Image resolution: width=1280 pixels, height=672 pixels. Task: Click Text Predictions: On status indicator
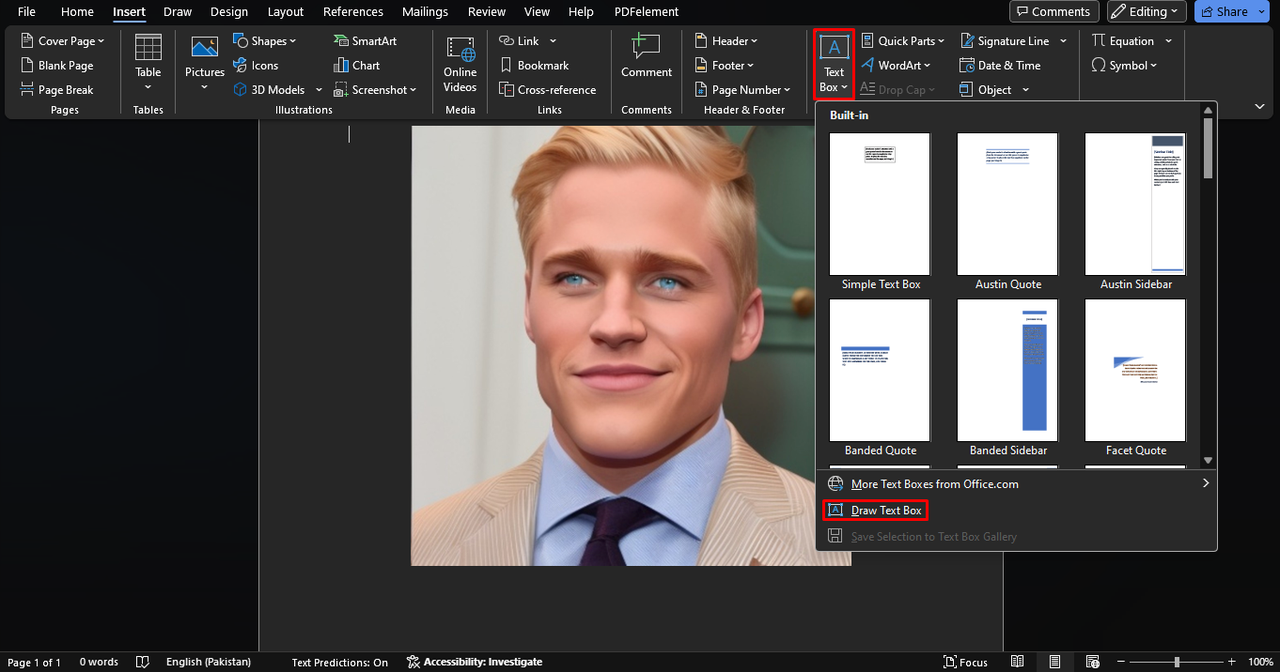(339, 662)
